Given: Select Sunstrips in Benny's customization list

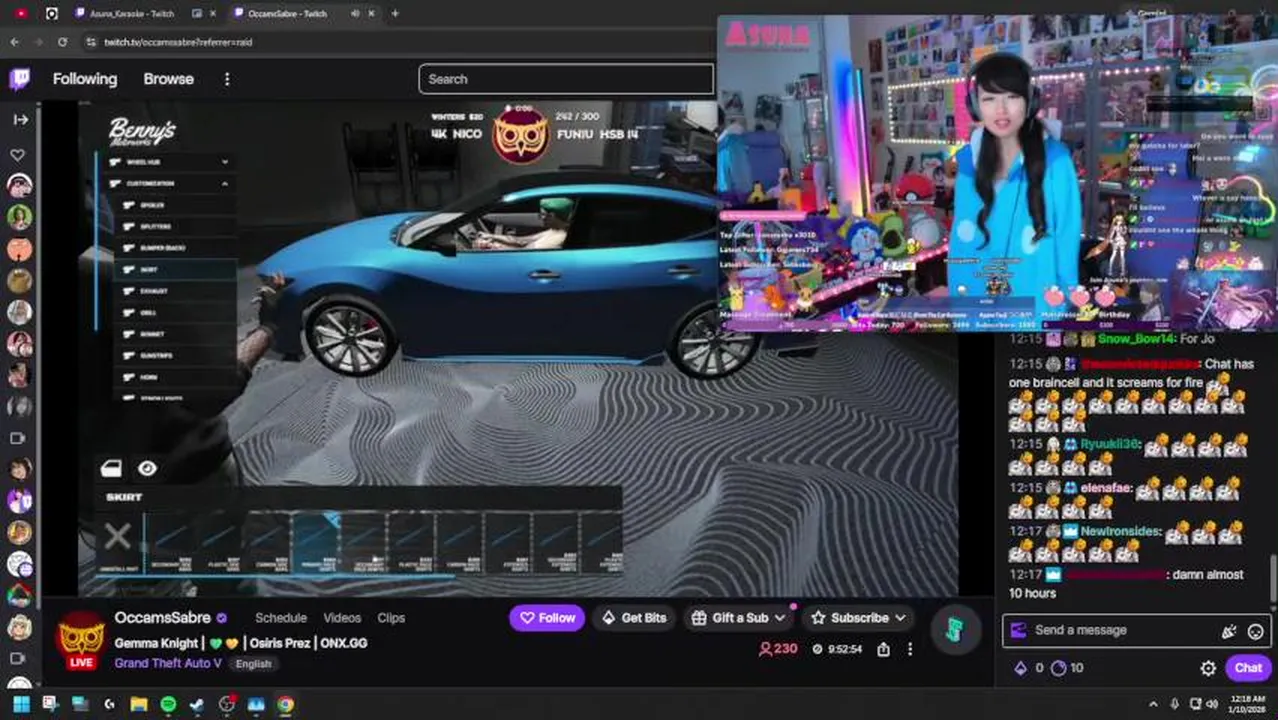Looking at the screenshot, I should point(176,356).
